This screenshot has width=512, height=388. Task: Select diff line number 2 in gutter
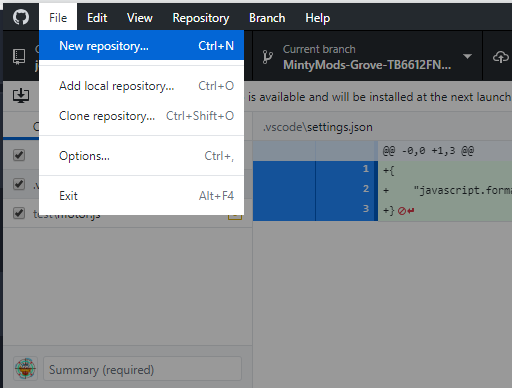tap(366, 189)
